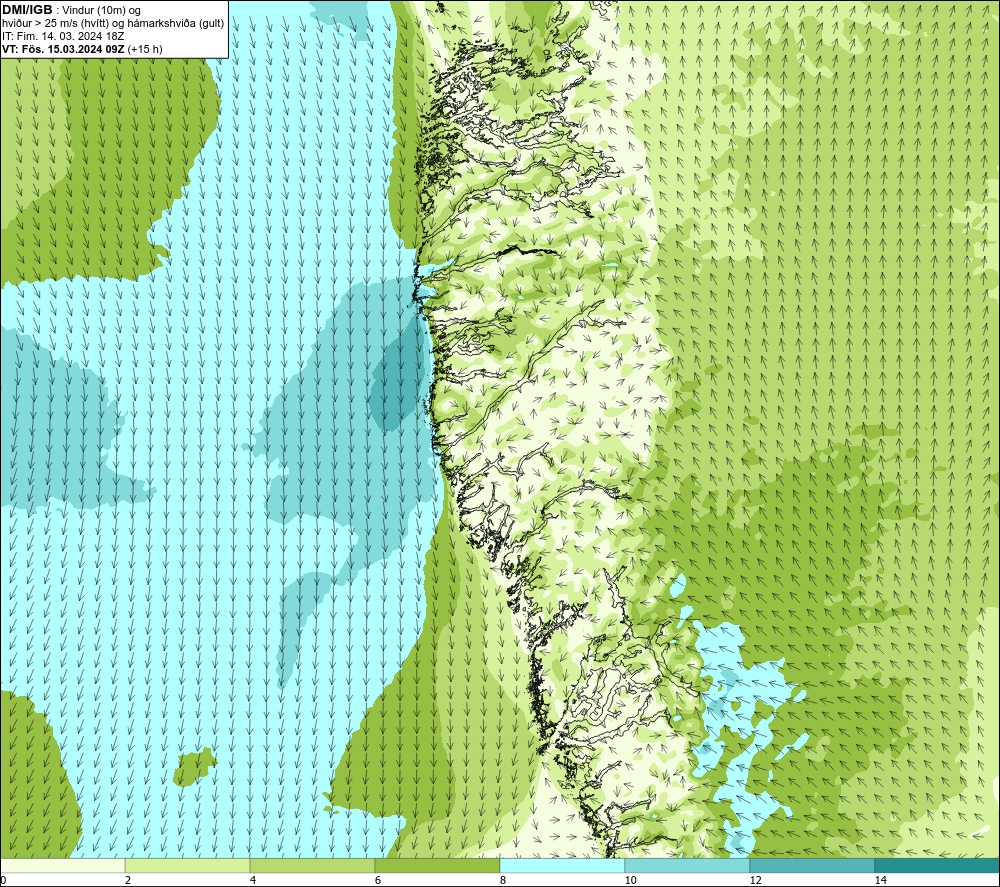Click the '8' label on the wind scale

[503, 880]
